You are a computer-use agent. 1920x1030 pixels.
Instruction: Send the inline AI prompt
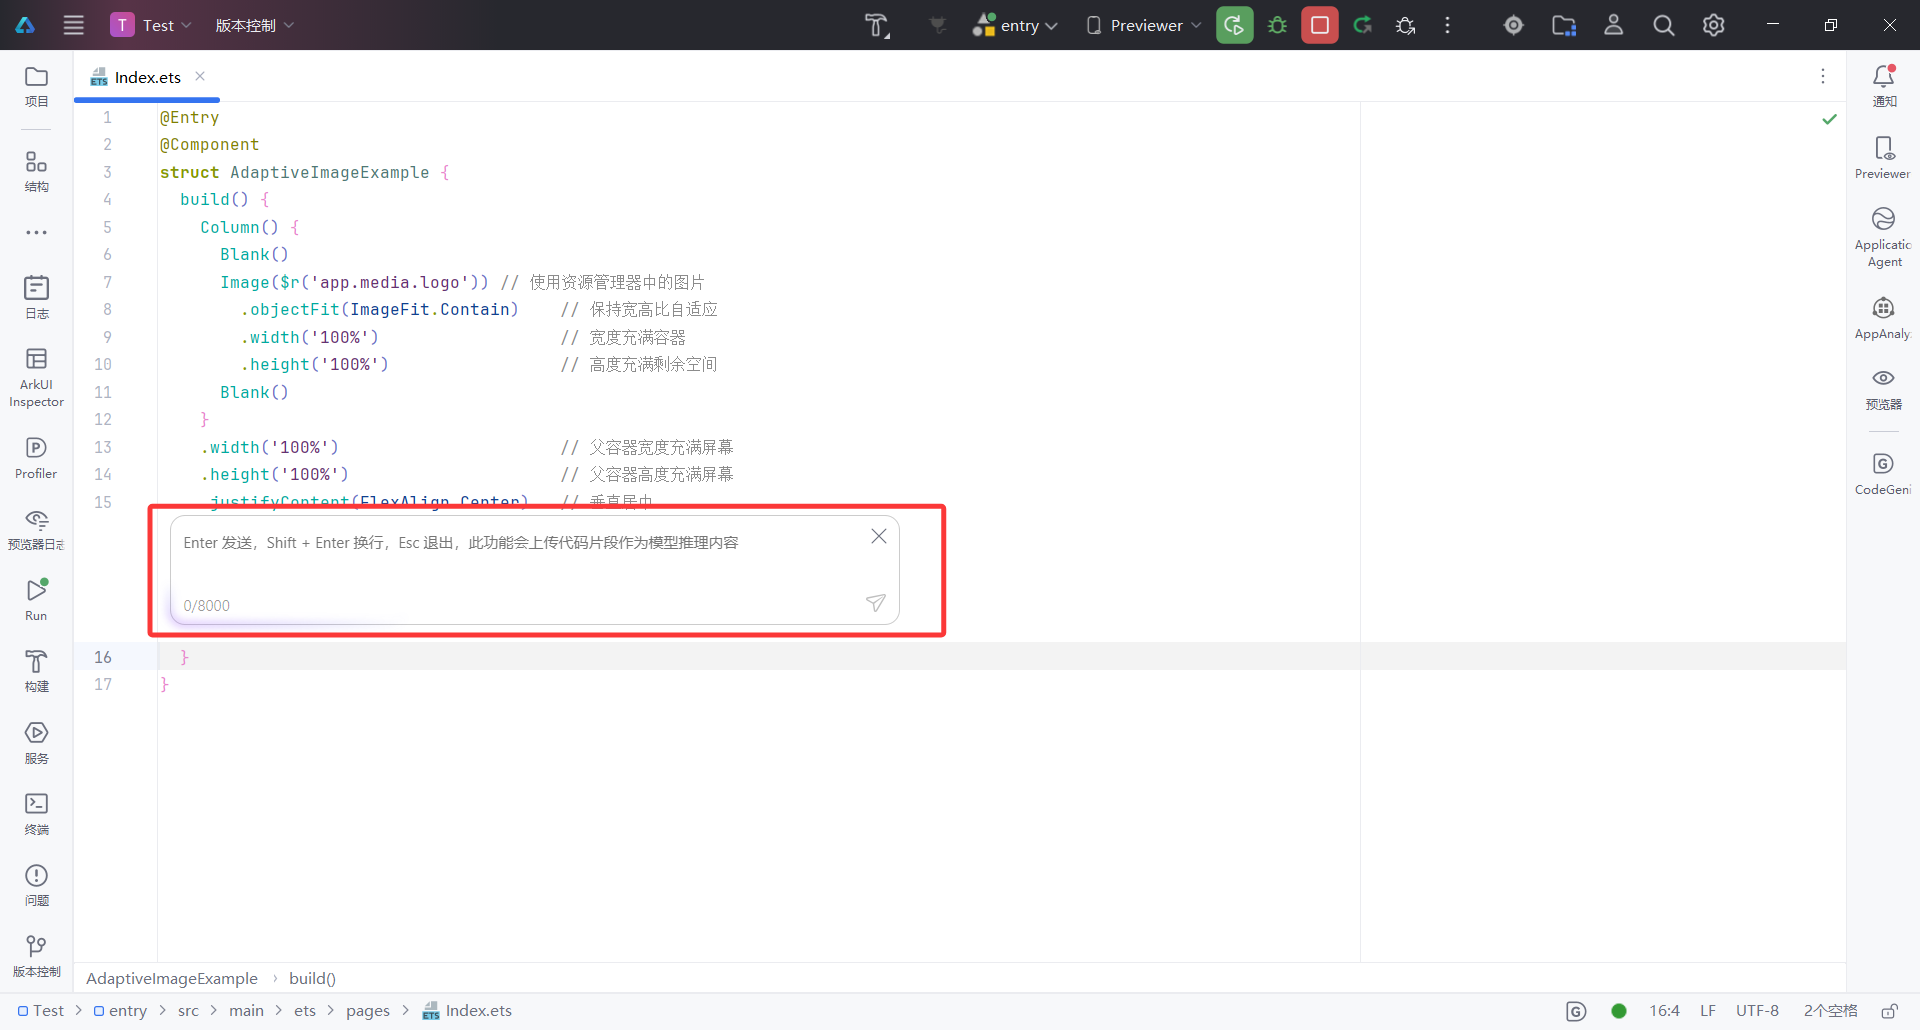click(875, 602)
